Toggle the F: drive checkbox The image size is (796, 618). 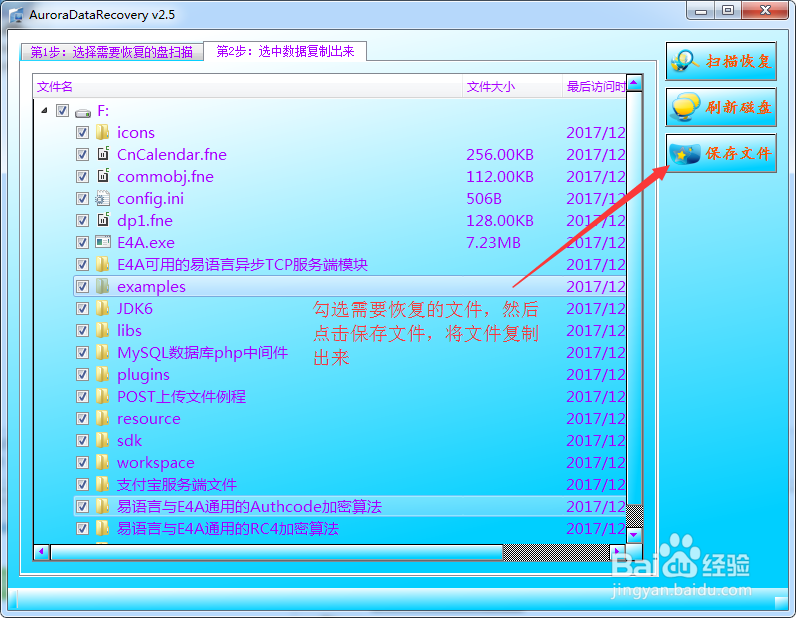[x=62, y=110]
